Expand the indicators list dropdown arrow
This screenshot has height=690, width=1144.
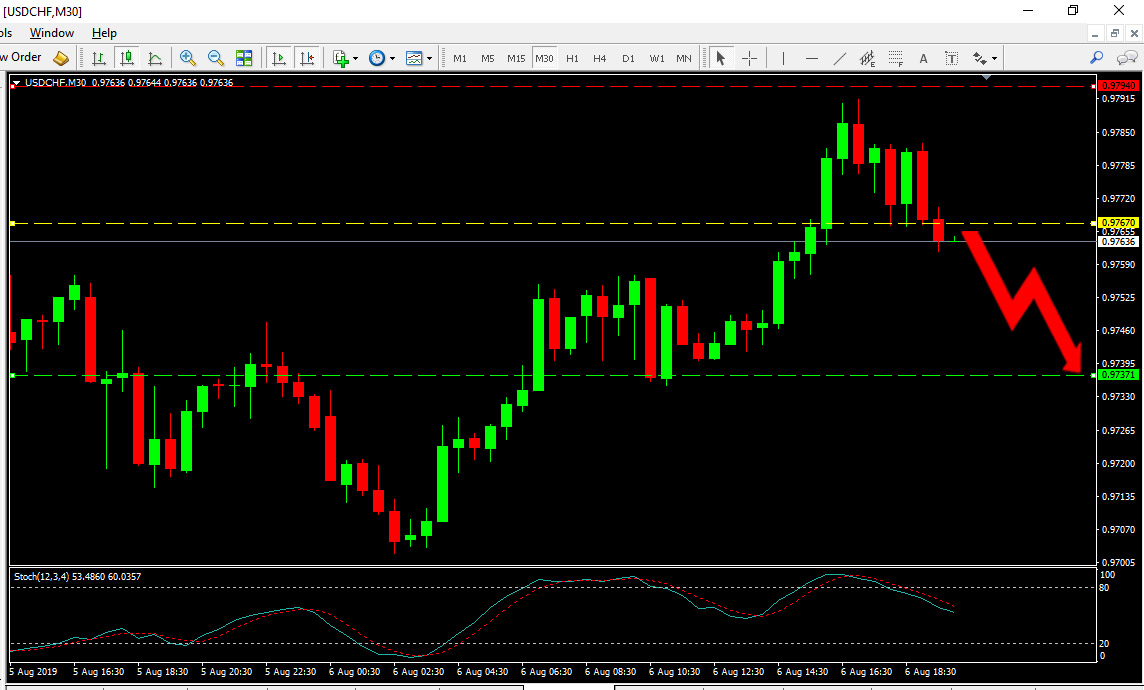(x=355, y=58)
